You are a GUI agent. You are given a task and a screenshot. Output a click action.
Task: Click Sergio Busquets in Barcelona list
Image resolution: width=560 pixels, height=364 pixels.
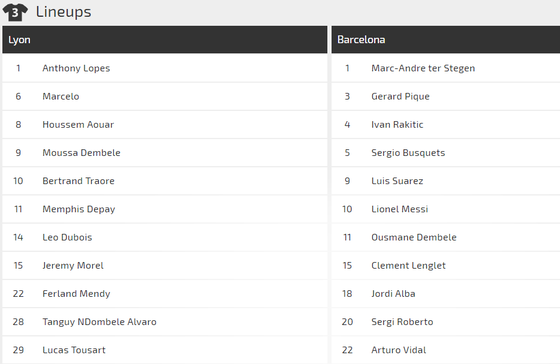pyautogui.click(x=408, y=153)
